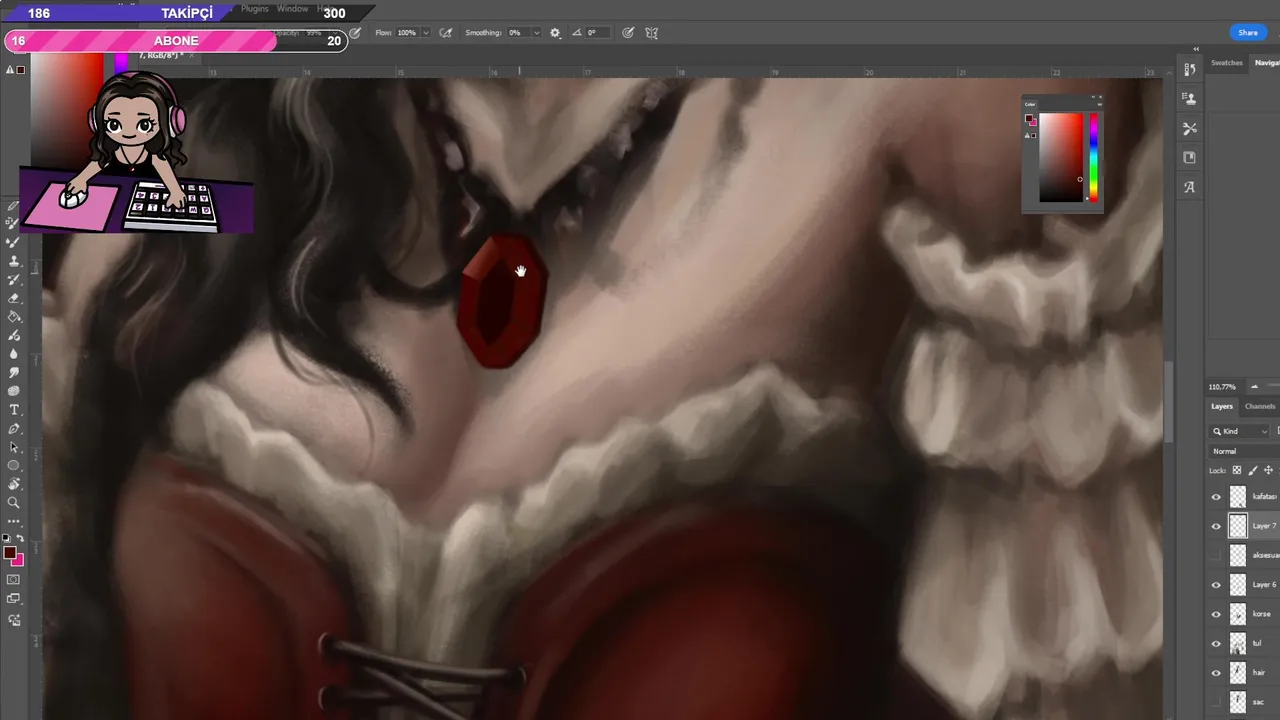Viewport: 1280px width, 720px height.
Task: Open the Edit Toolbar three-dots menu
Action: click(14, 521)
